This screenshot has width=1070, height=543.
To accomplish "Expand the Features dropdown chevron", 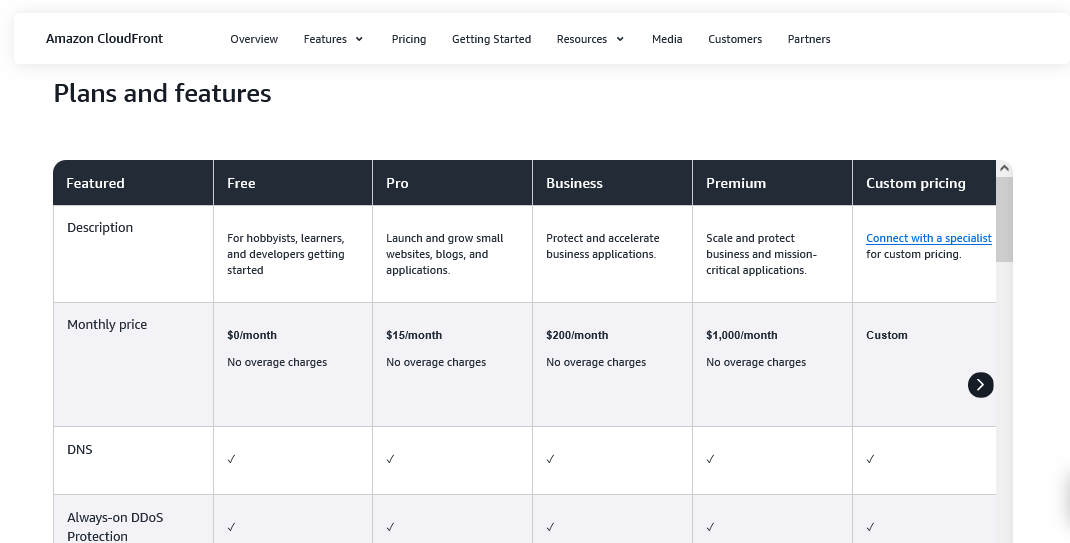I will click(359, 39).
